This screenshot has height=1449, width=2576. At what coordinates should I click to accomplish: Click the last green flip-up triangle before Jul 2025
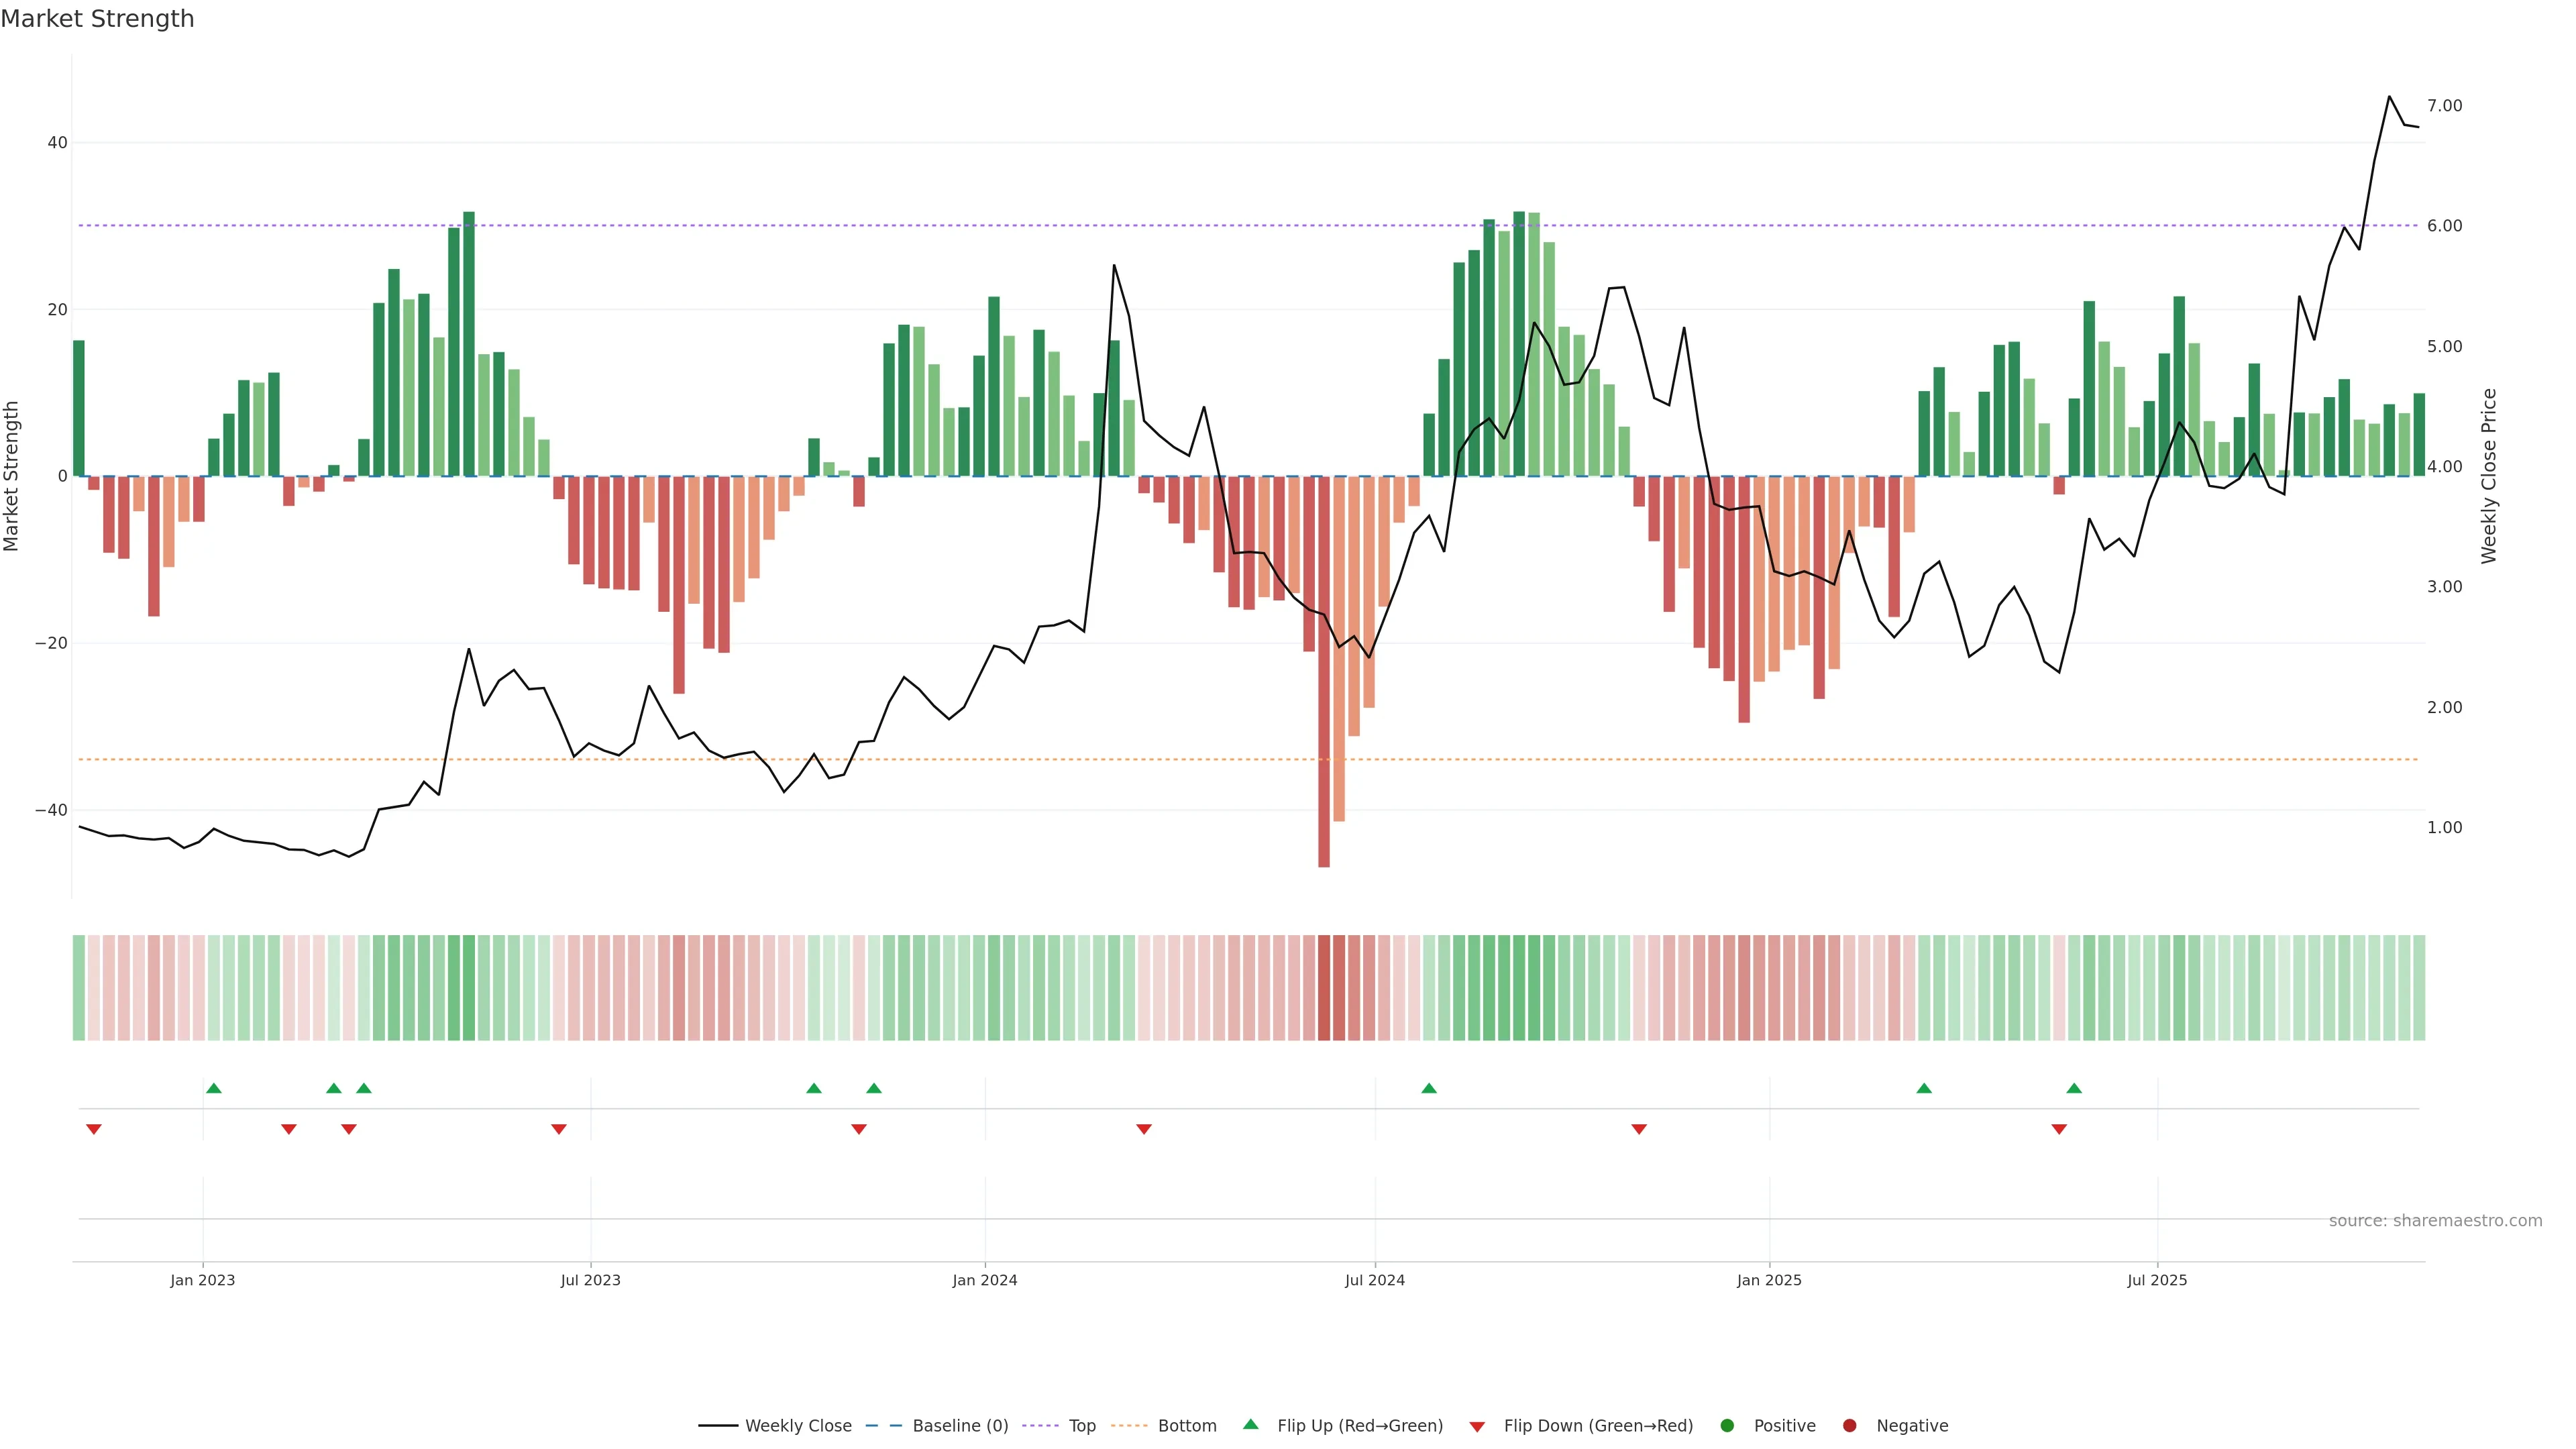2074,1088
